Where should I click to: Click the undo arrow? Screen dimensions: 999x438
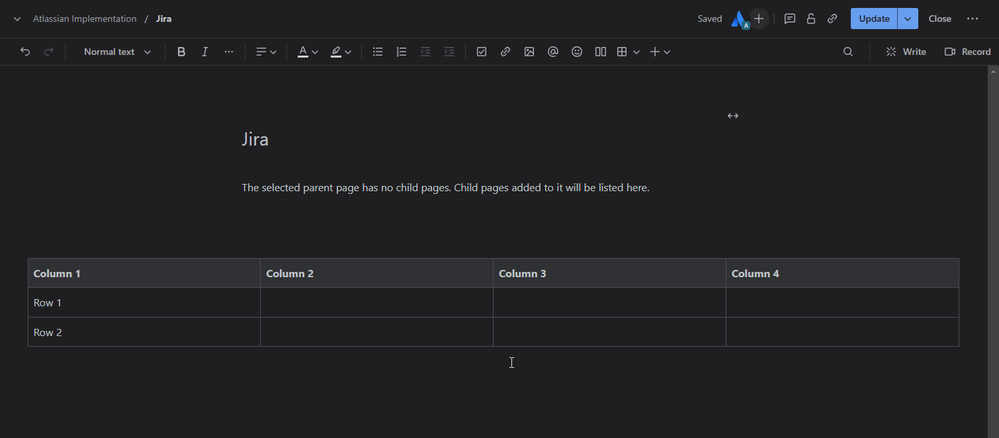(25, 52)
